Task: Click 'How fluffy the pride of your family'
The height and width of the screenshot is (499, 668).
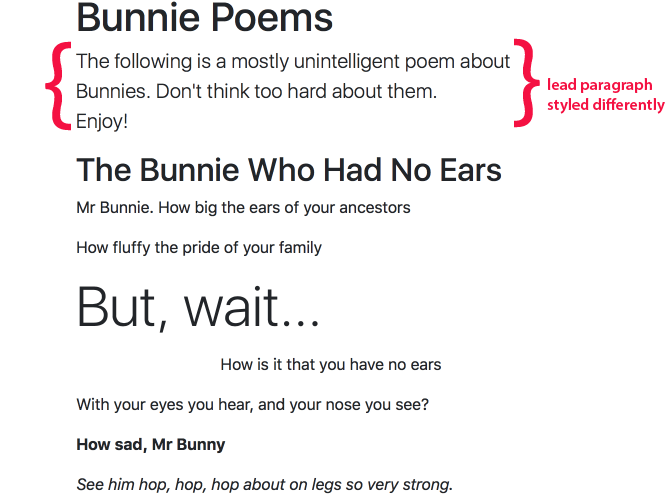Action: tap(199, 248)
